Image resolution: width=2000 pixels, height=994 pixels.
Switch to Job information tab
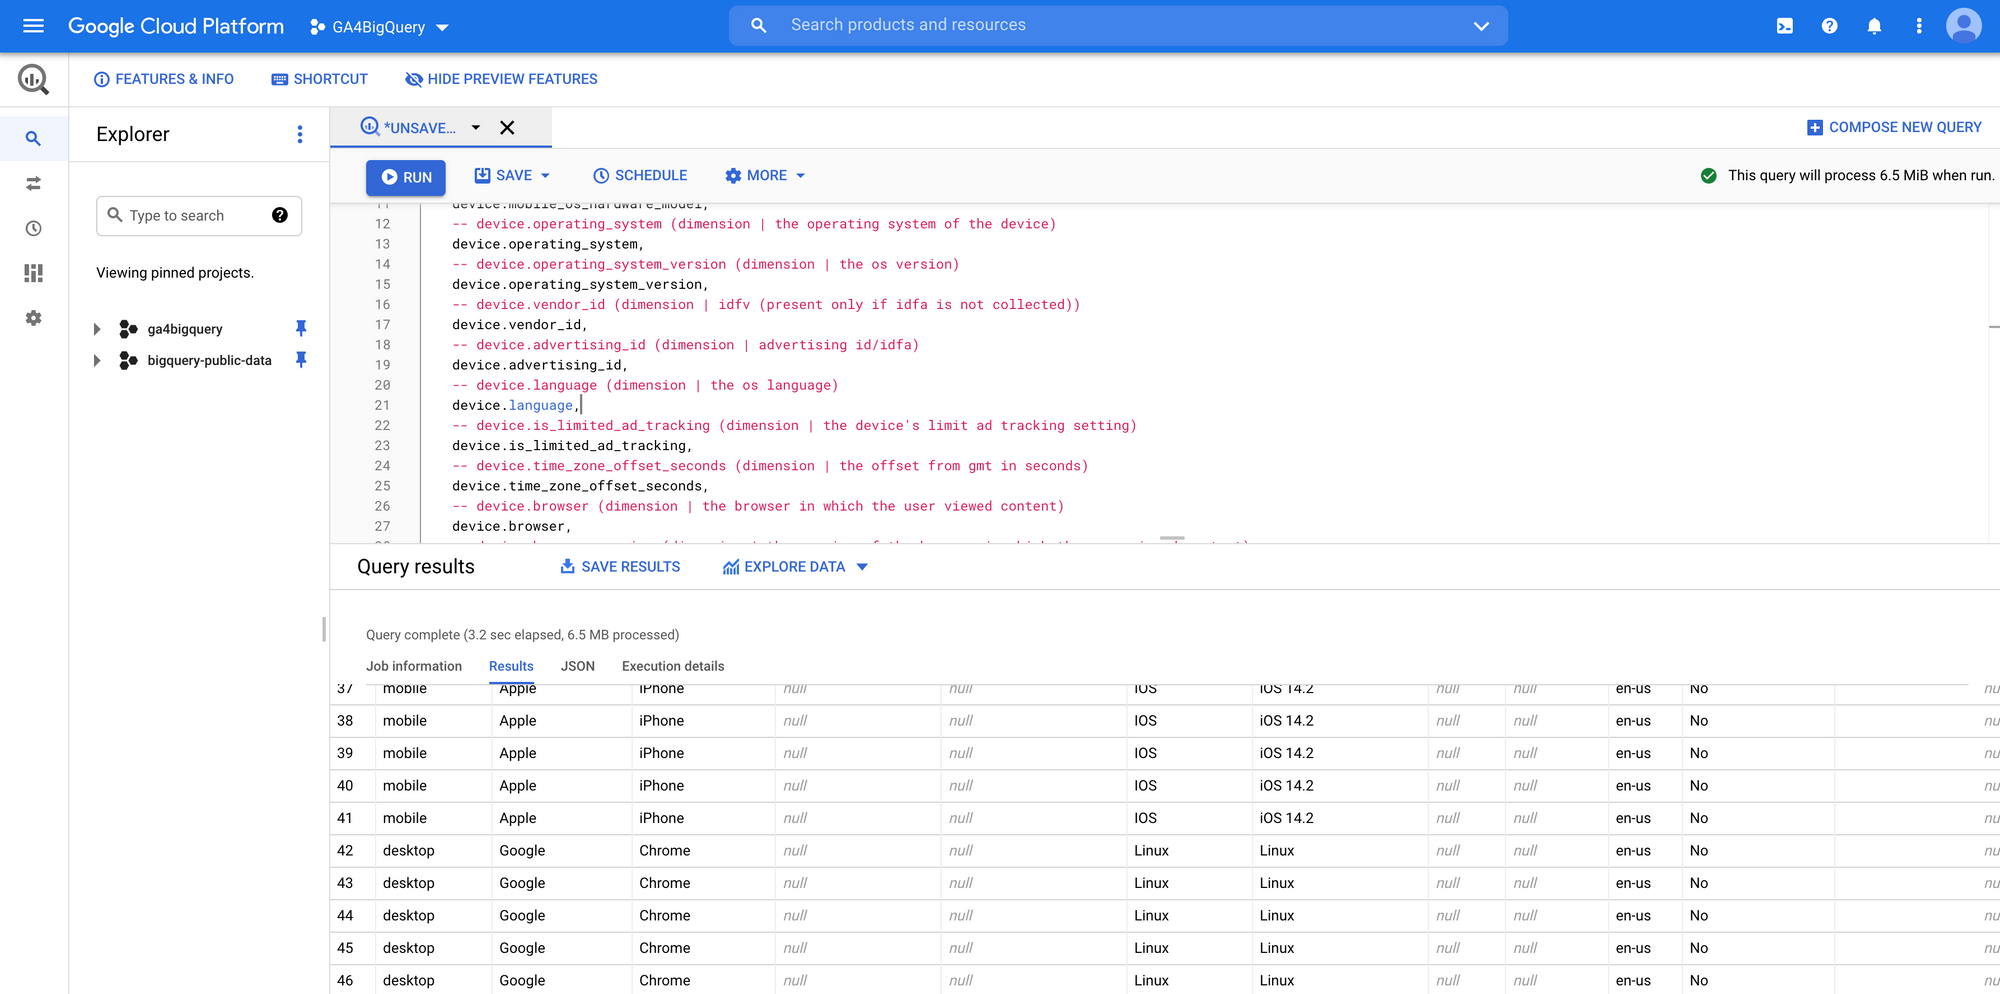coord(414,666)
